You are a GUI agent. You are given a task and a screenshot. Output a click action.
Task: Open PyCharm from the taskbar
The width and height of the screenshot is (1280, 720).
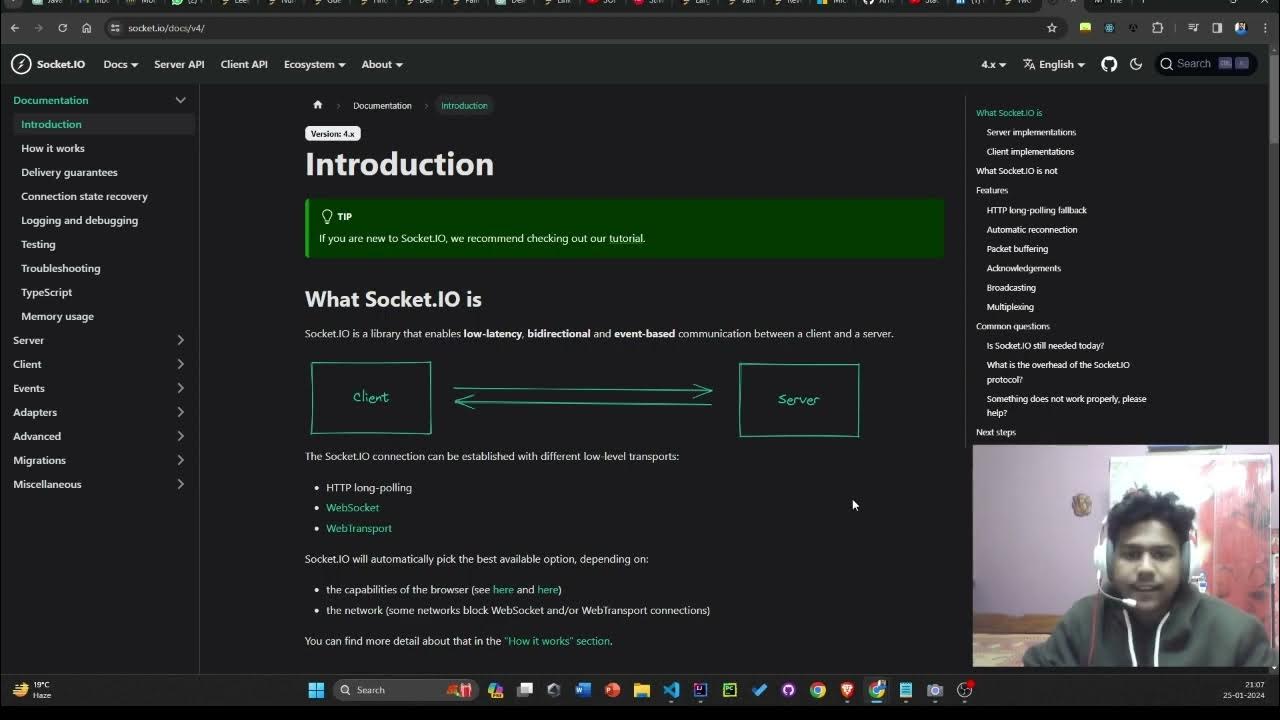(730, 690)
